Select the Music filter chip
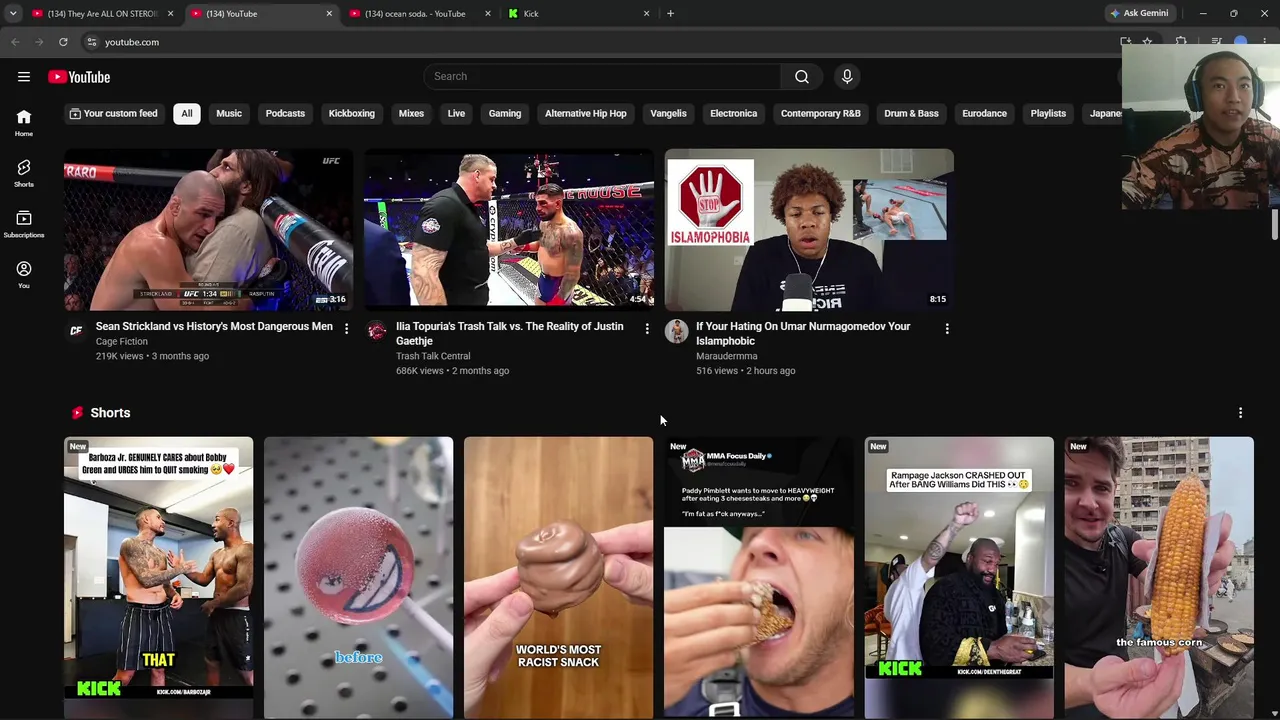 point(229,114)
